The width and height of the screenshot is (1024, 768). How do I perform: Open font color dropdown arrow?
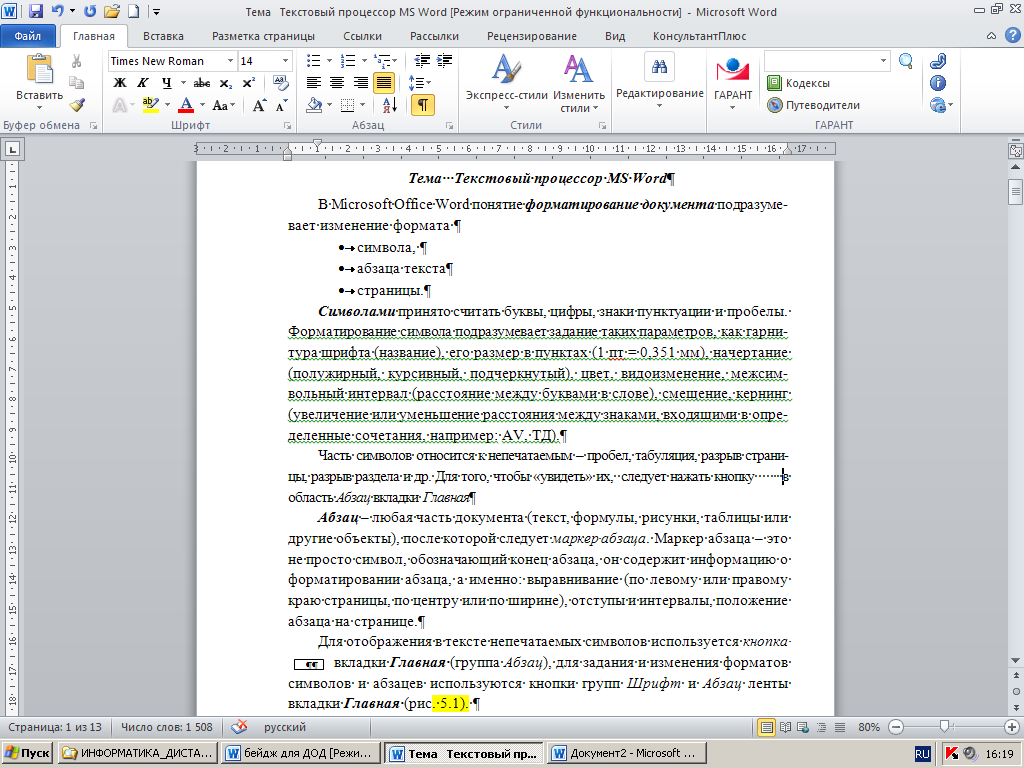(202, 105)
